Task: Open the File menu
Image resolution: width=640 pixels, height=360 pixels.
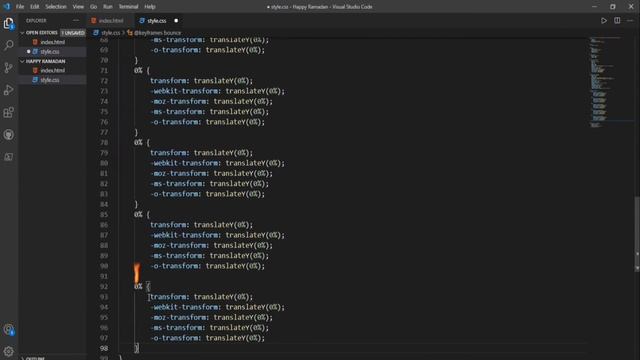Action: (20, 7)
